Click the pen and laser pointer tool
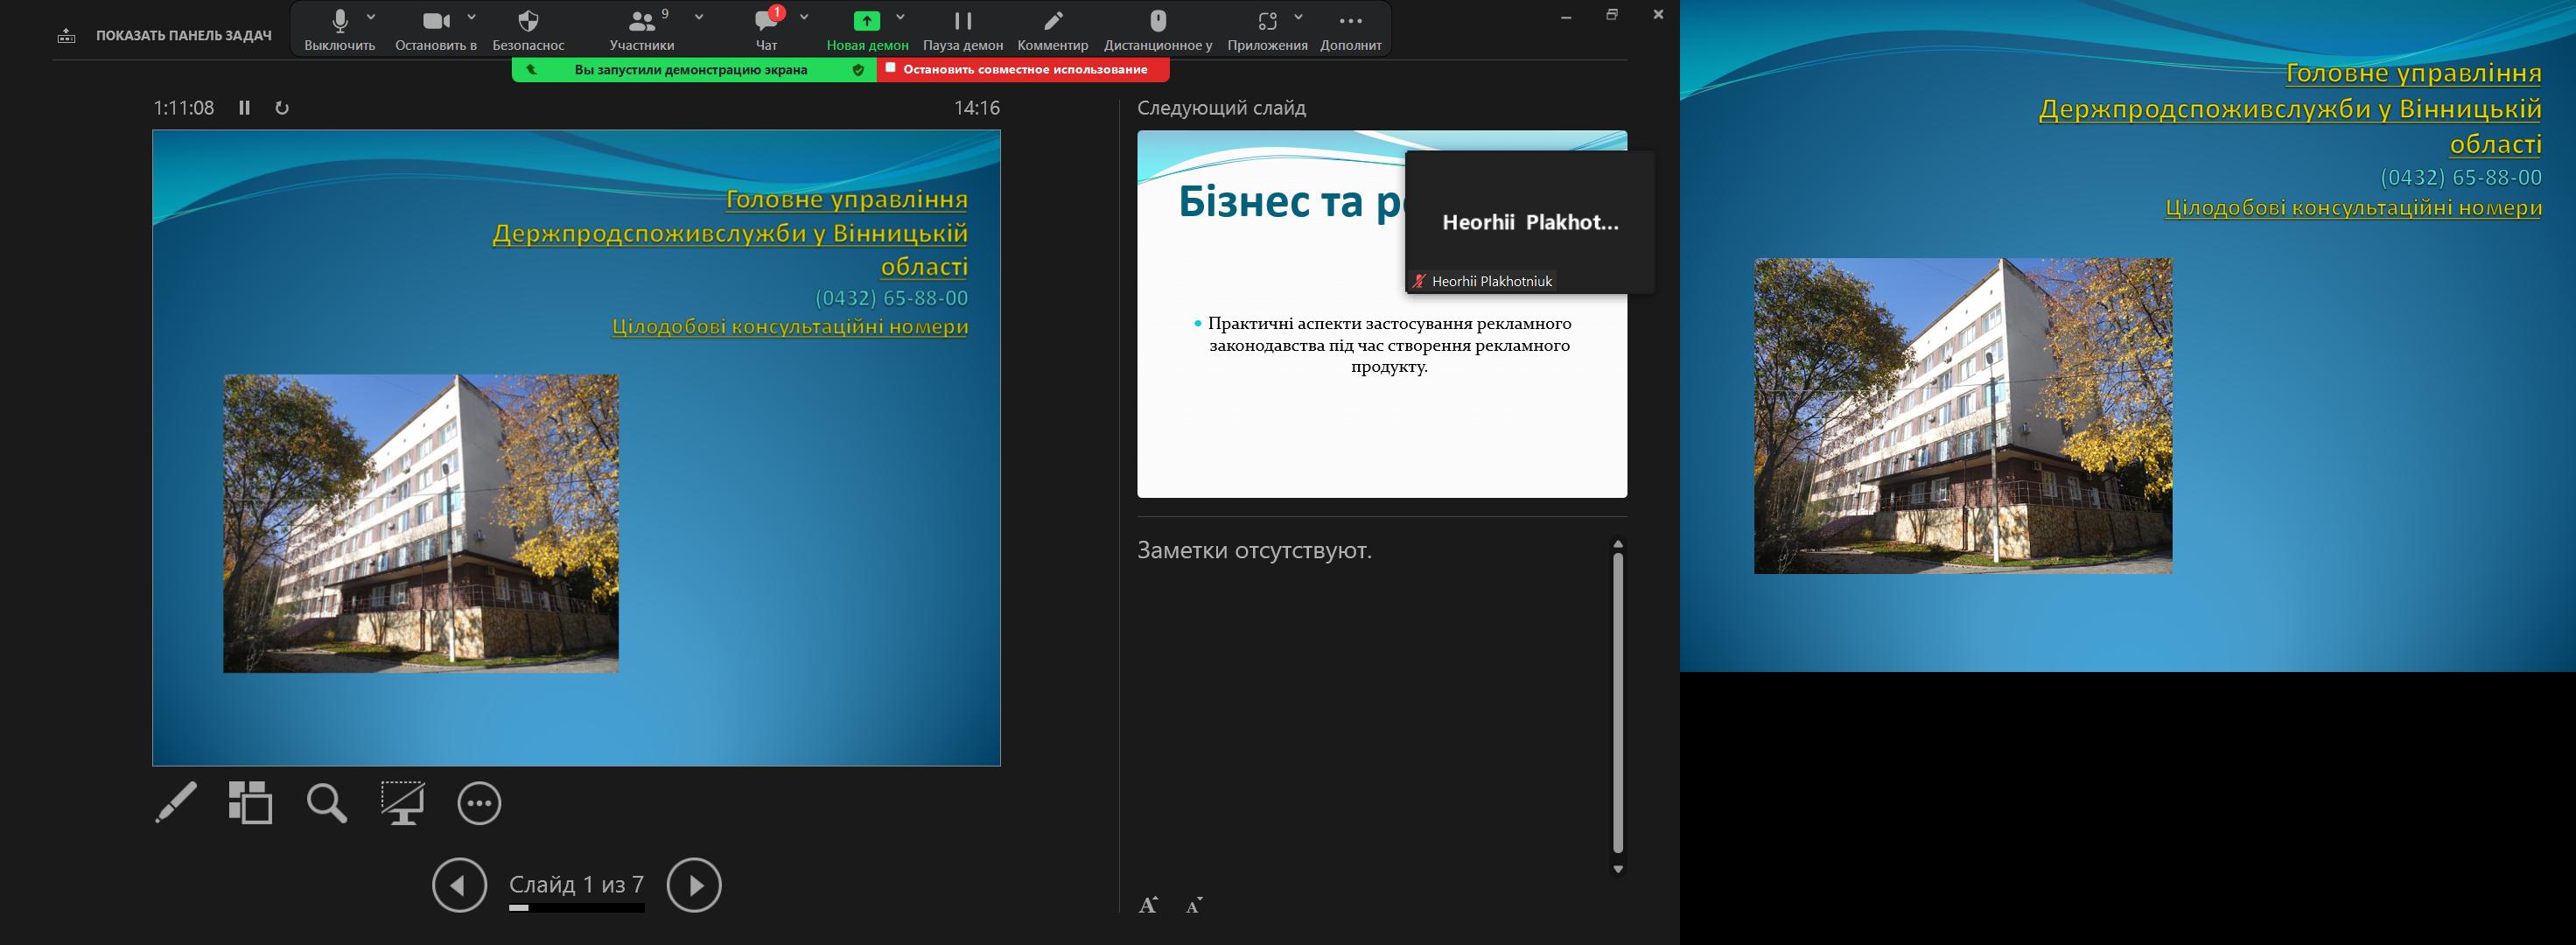Screen dimensions: 2576x945 coord(176,803)
